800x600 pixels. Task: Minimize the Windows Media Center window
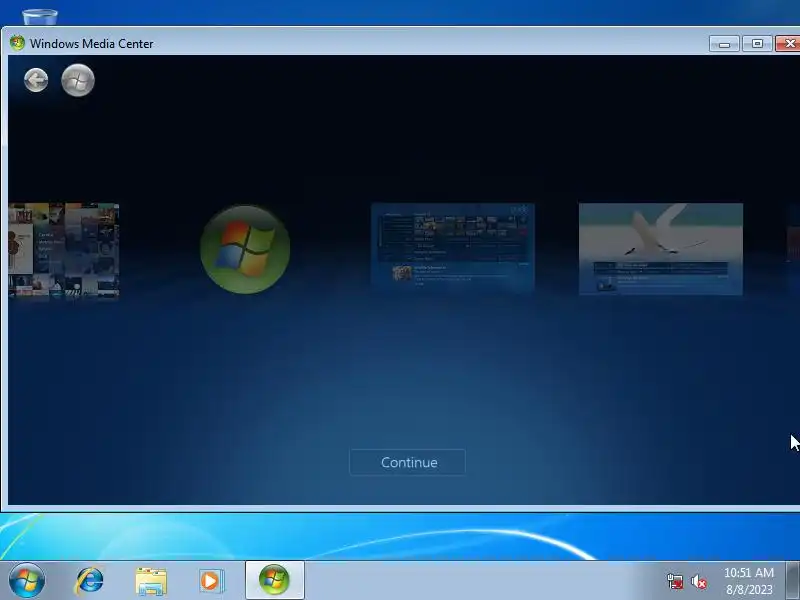723,44
